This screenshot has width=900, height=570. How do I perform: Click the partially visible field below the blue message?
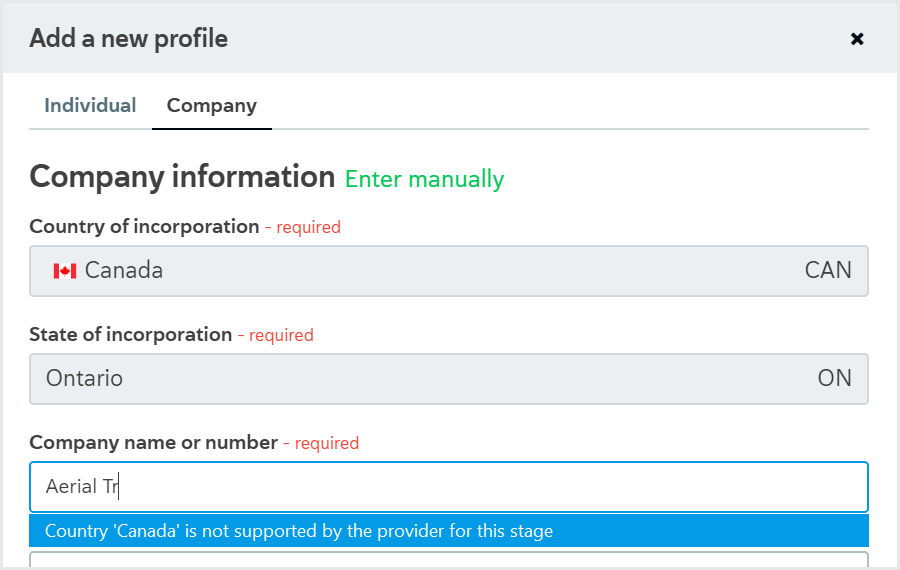(449, 560)
